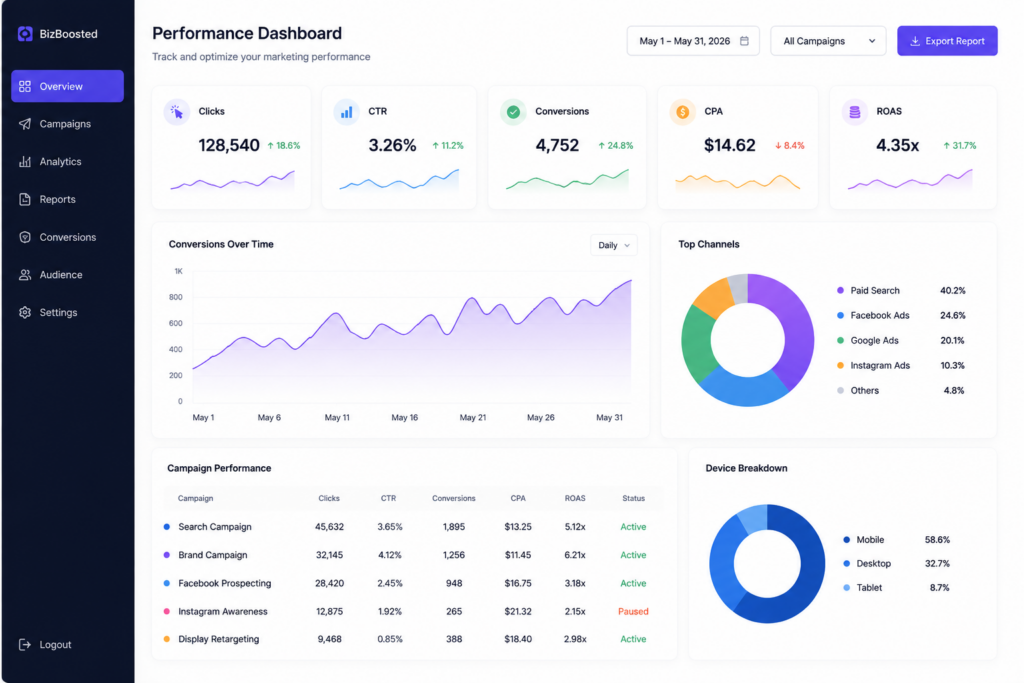Open the Conversions page from the sidebar

pos(67,237)
